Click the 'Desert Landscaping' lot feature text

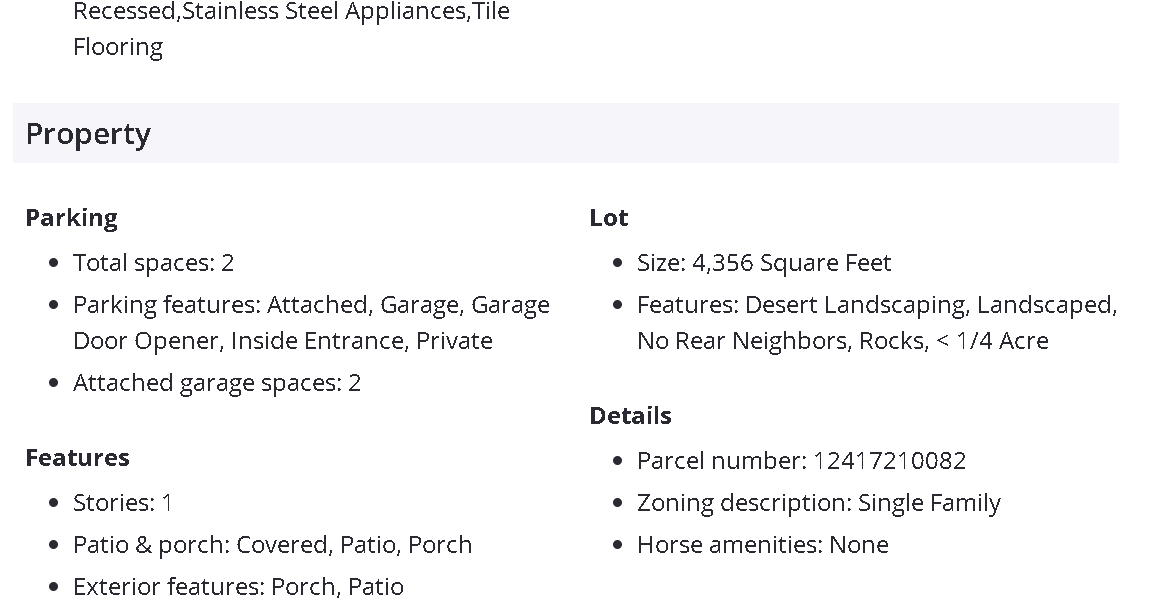pyautogui.click(x=856, y=305)
